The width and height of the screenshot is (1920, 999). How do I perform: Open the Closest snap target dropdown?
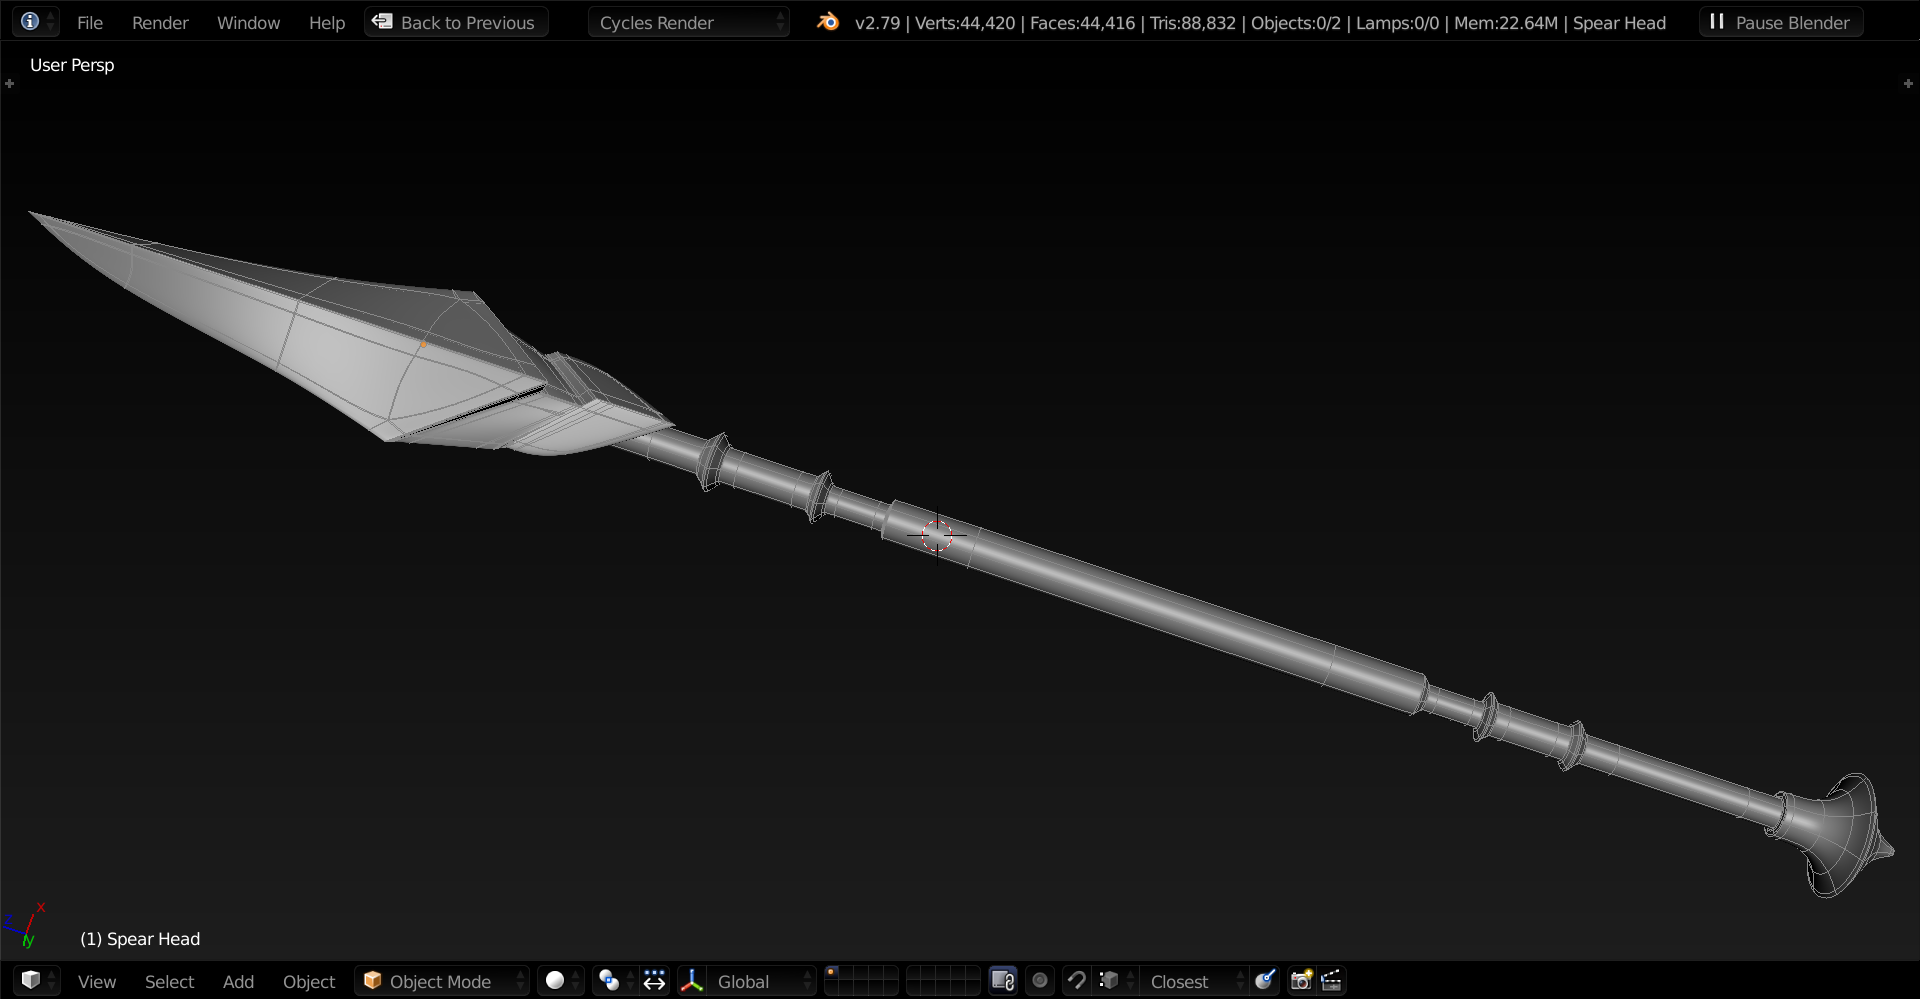click(1194, 981)
